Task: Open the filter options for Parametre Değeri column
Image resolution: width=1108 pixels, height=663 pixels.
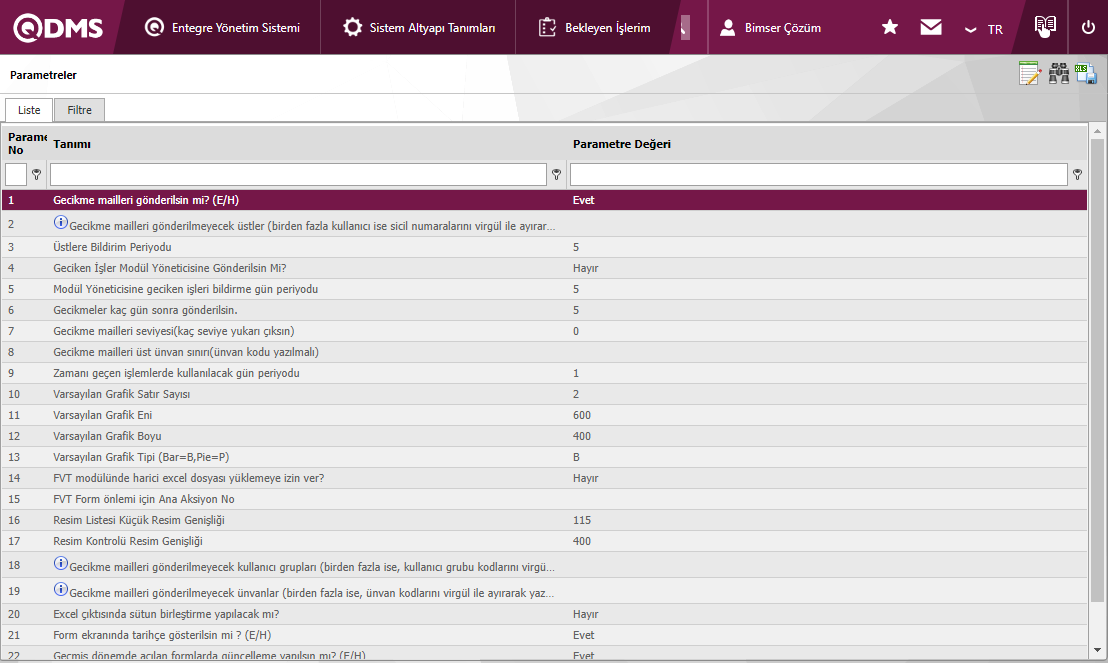Action: click(x=1077, y=174)
